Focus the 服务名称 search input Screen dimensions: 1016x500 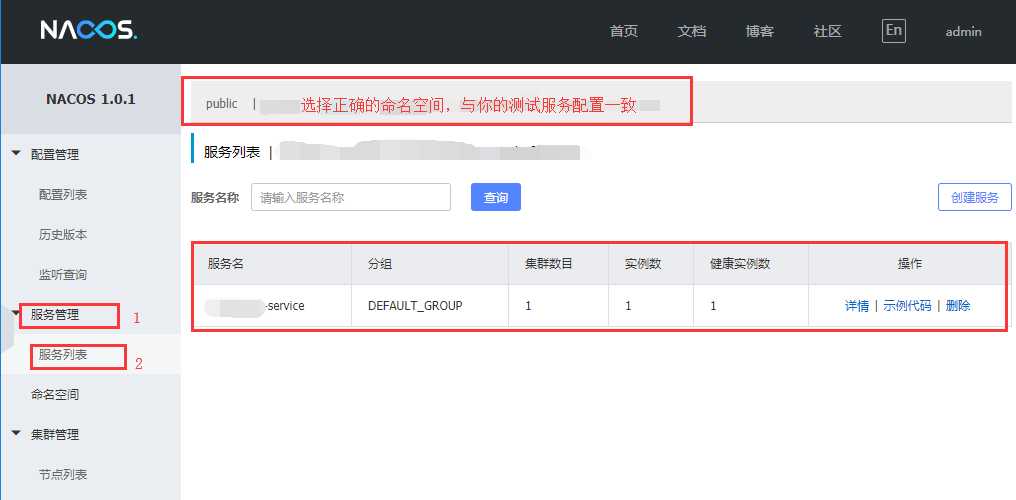351,197
